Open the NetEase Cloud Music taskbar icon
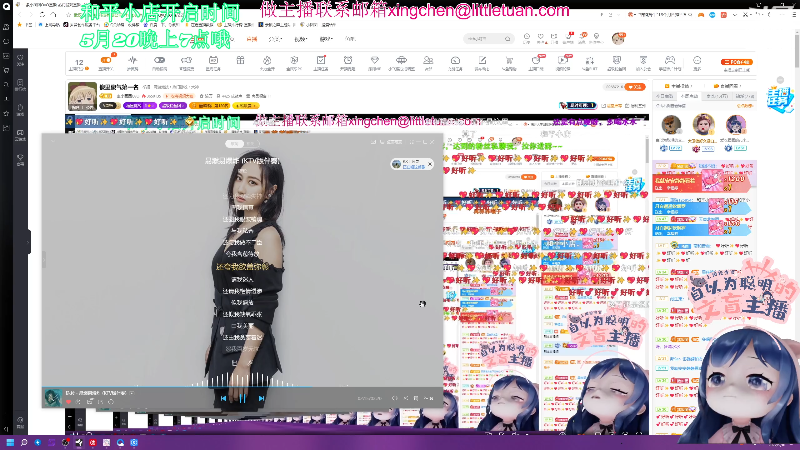 [92, 442]
